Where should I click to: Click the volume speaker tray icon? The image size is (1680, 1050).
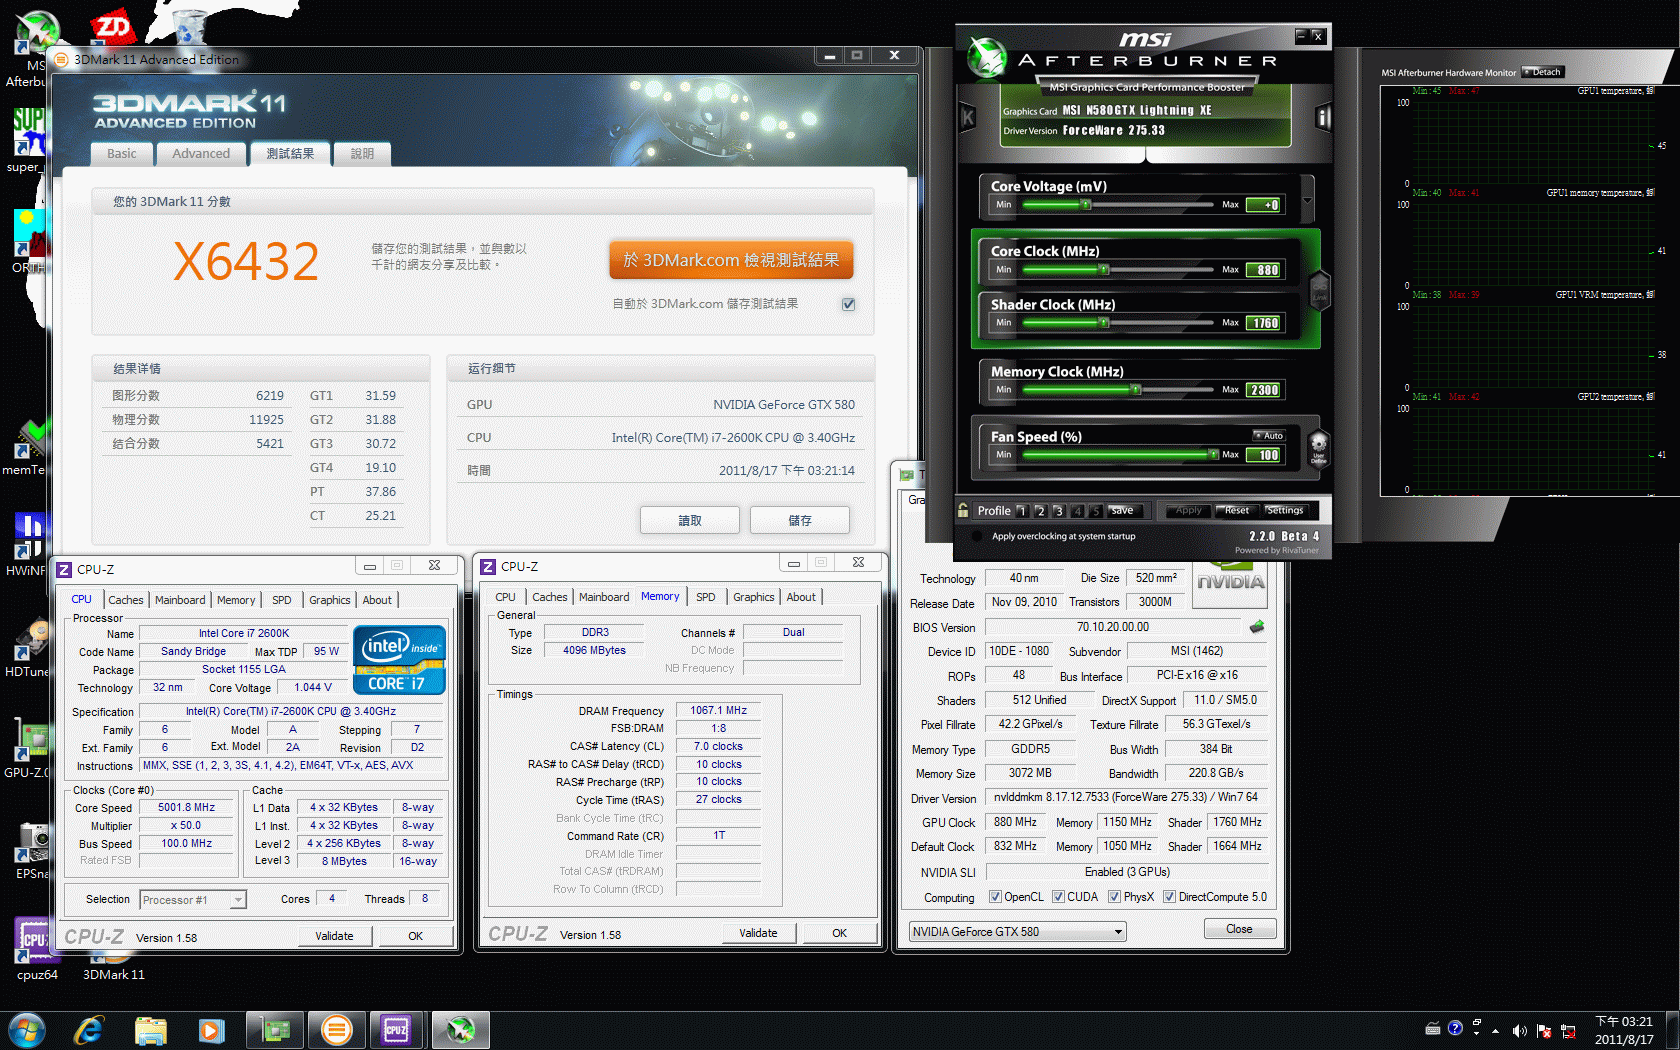pyautogui.click(x=1520, y=1031)
